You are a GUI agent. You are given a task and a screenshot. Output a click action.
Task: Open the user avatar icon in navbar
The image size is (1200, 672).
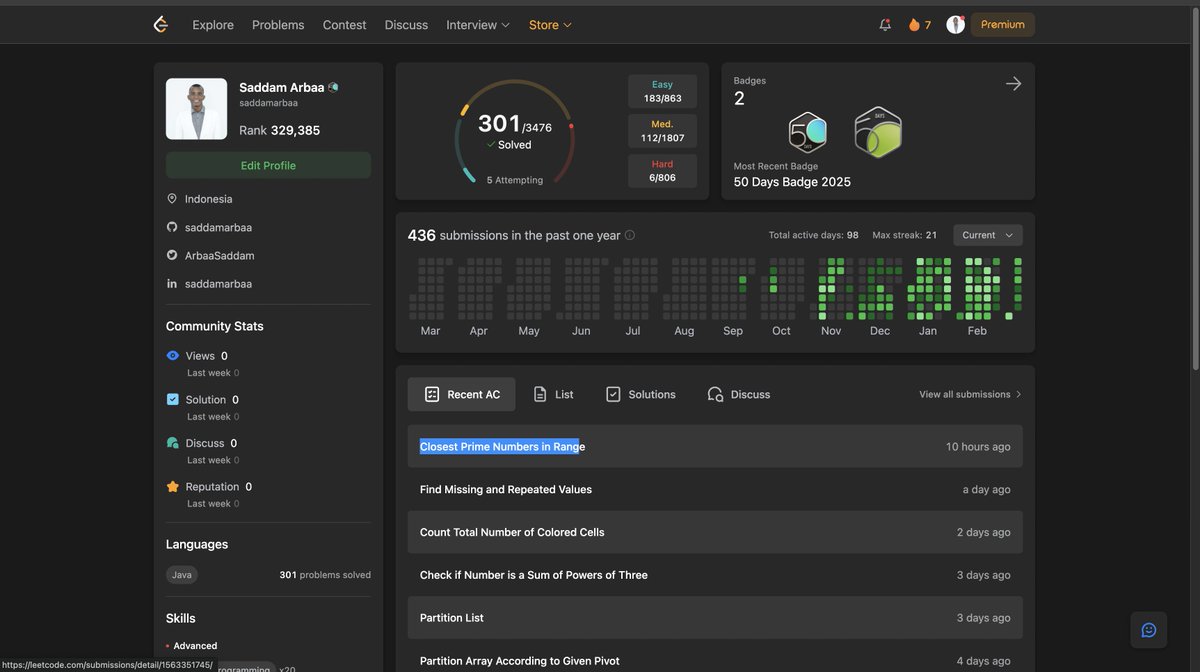point(956,25)
